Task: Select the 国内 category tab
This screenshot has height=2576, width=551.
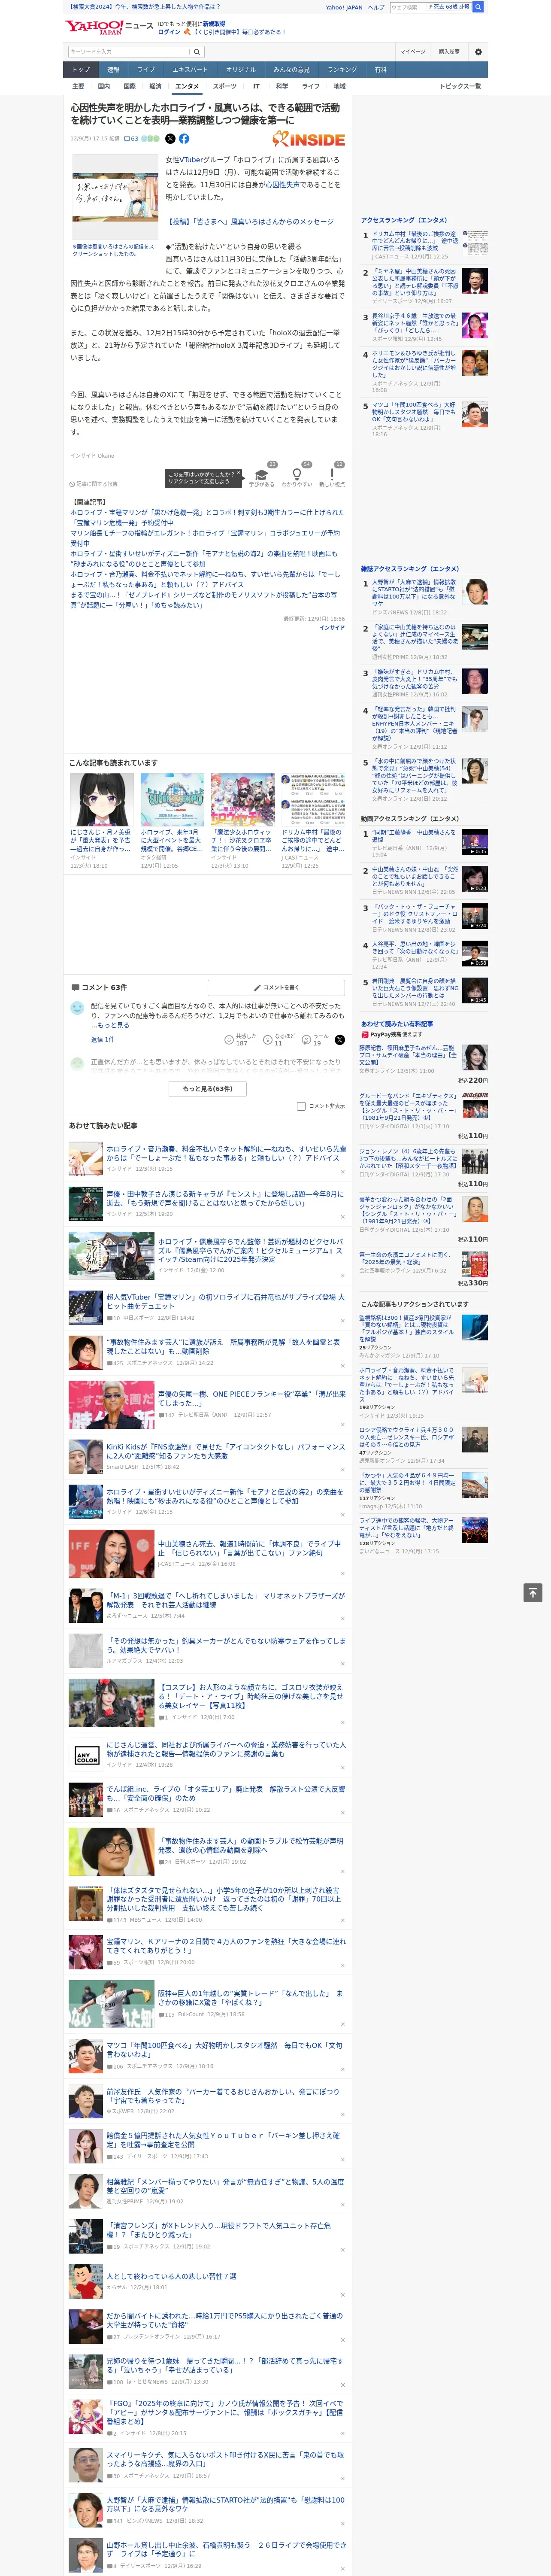Action: click(x=104, y=86)
